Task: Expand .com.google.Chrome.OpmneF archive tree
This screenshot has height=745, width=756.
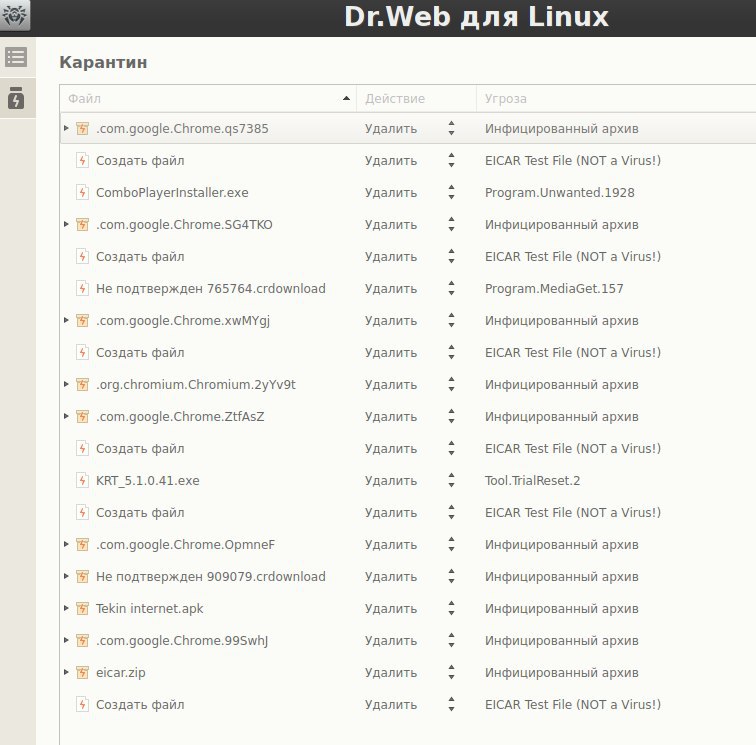Action: [67, 544]
